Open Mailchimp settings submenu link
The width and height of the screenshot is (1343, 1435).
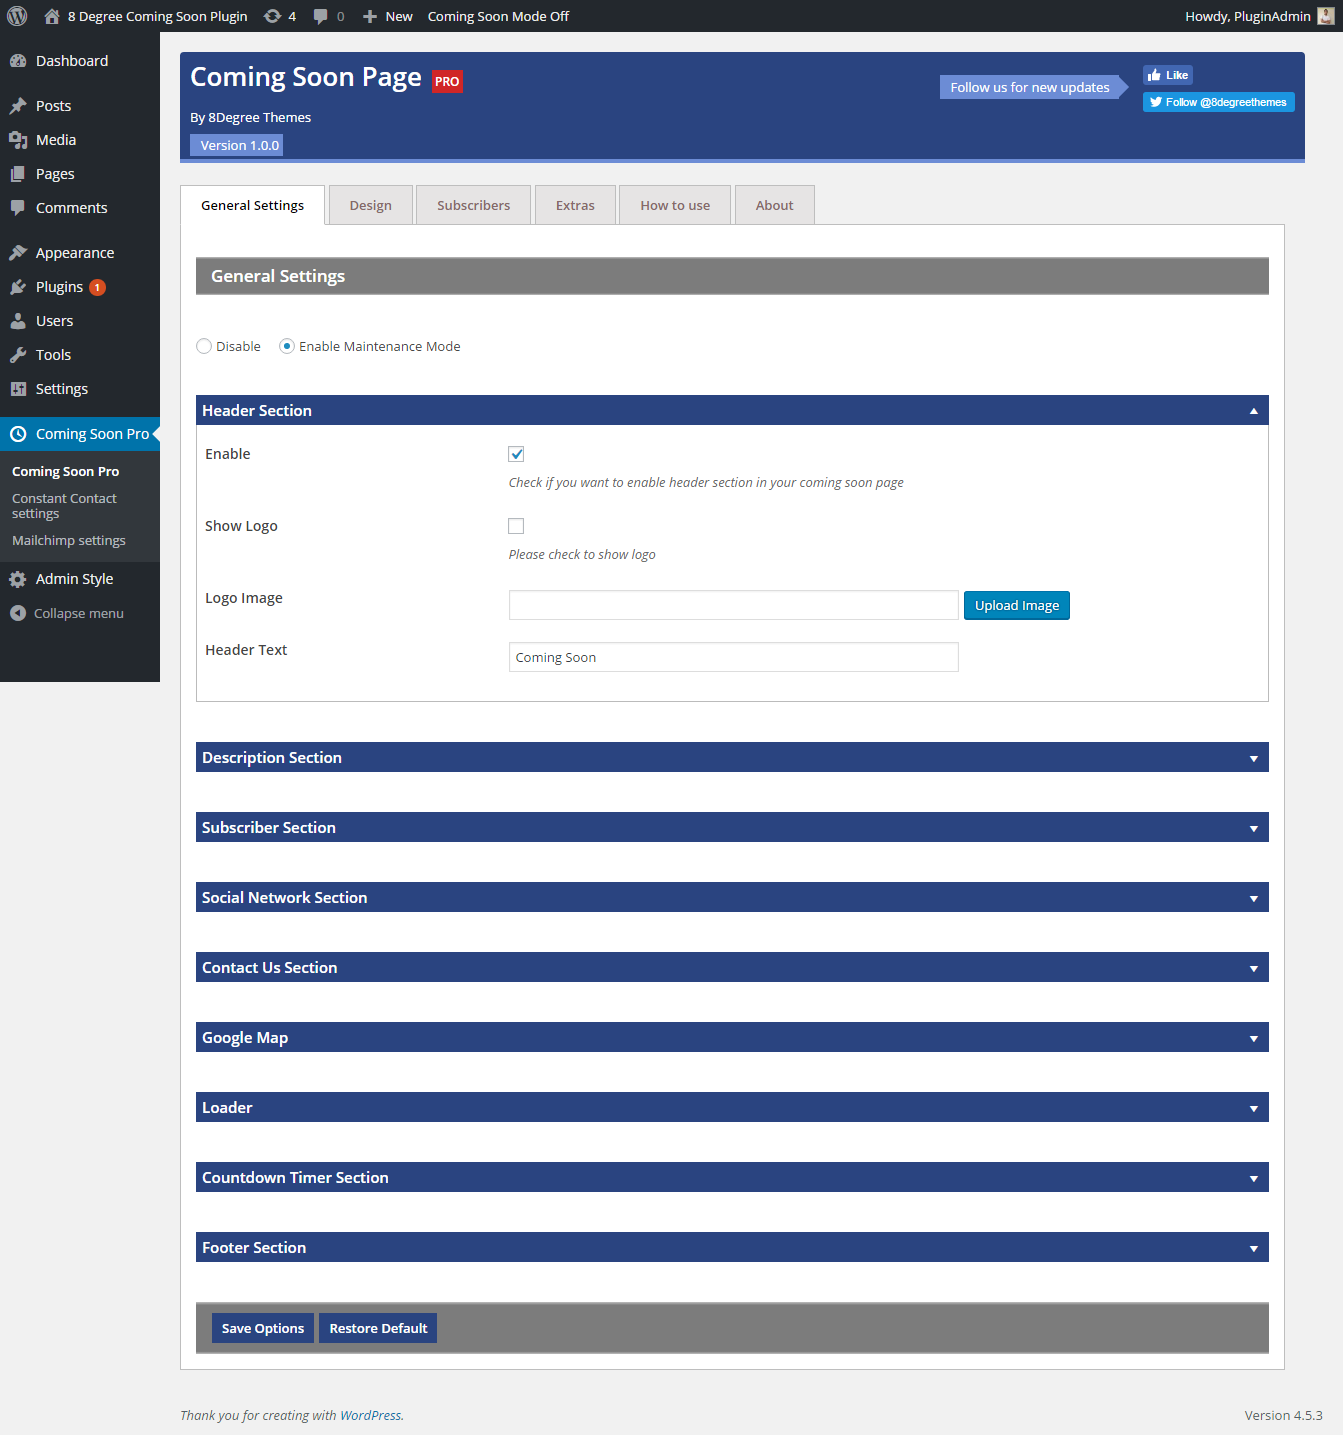pyautogui.click(x=69, y=540)
